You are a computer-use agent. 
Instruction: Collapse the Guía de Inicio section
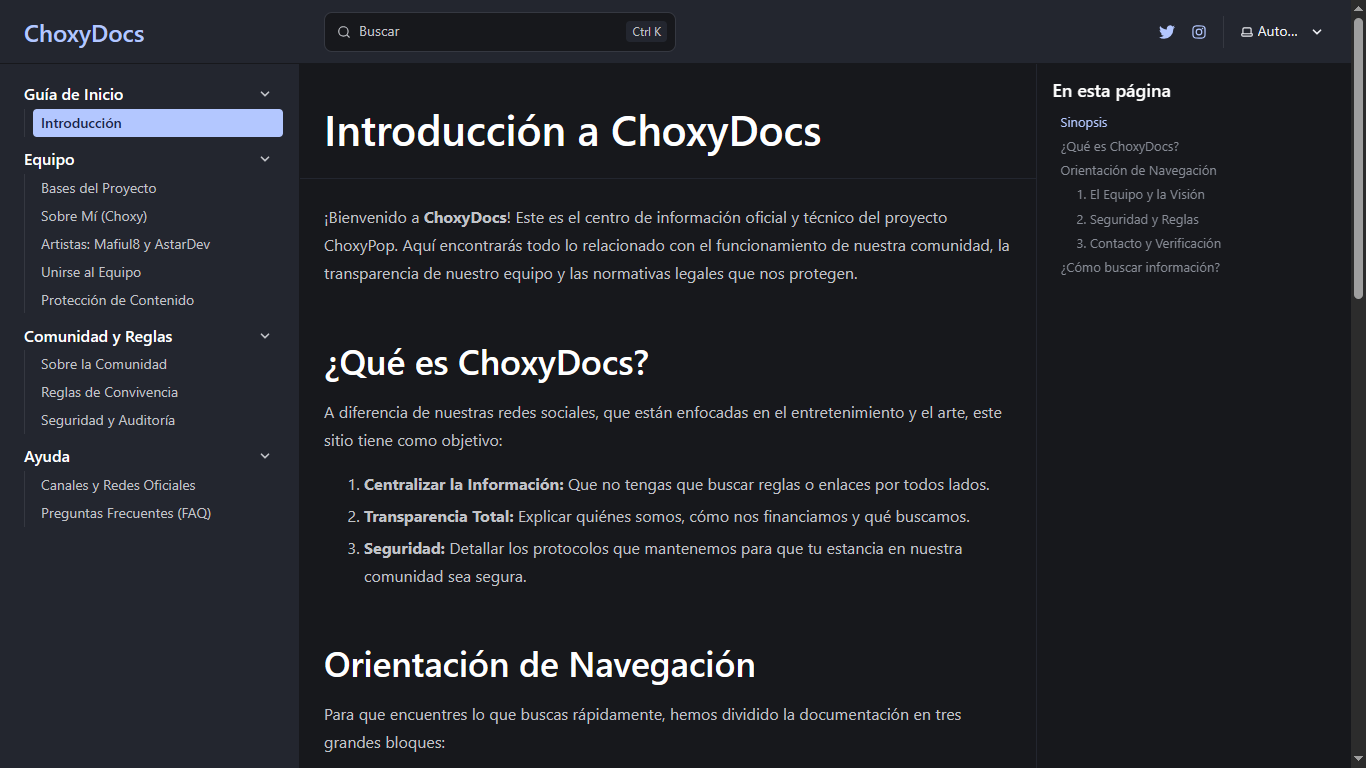264,93
